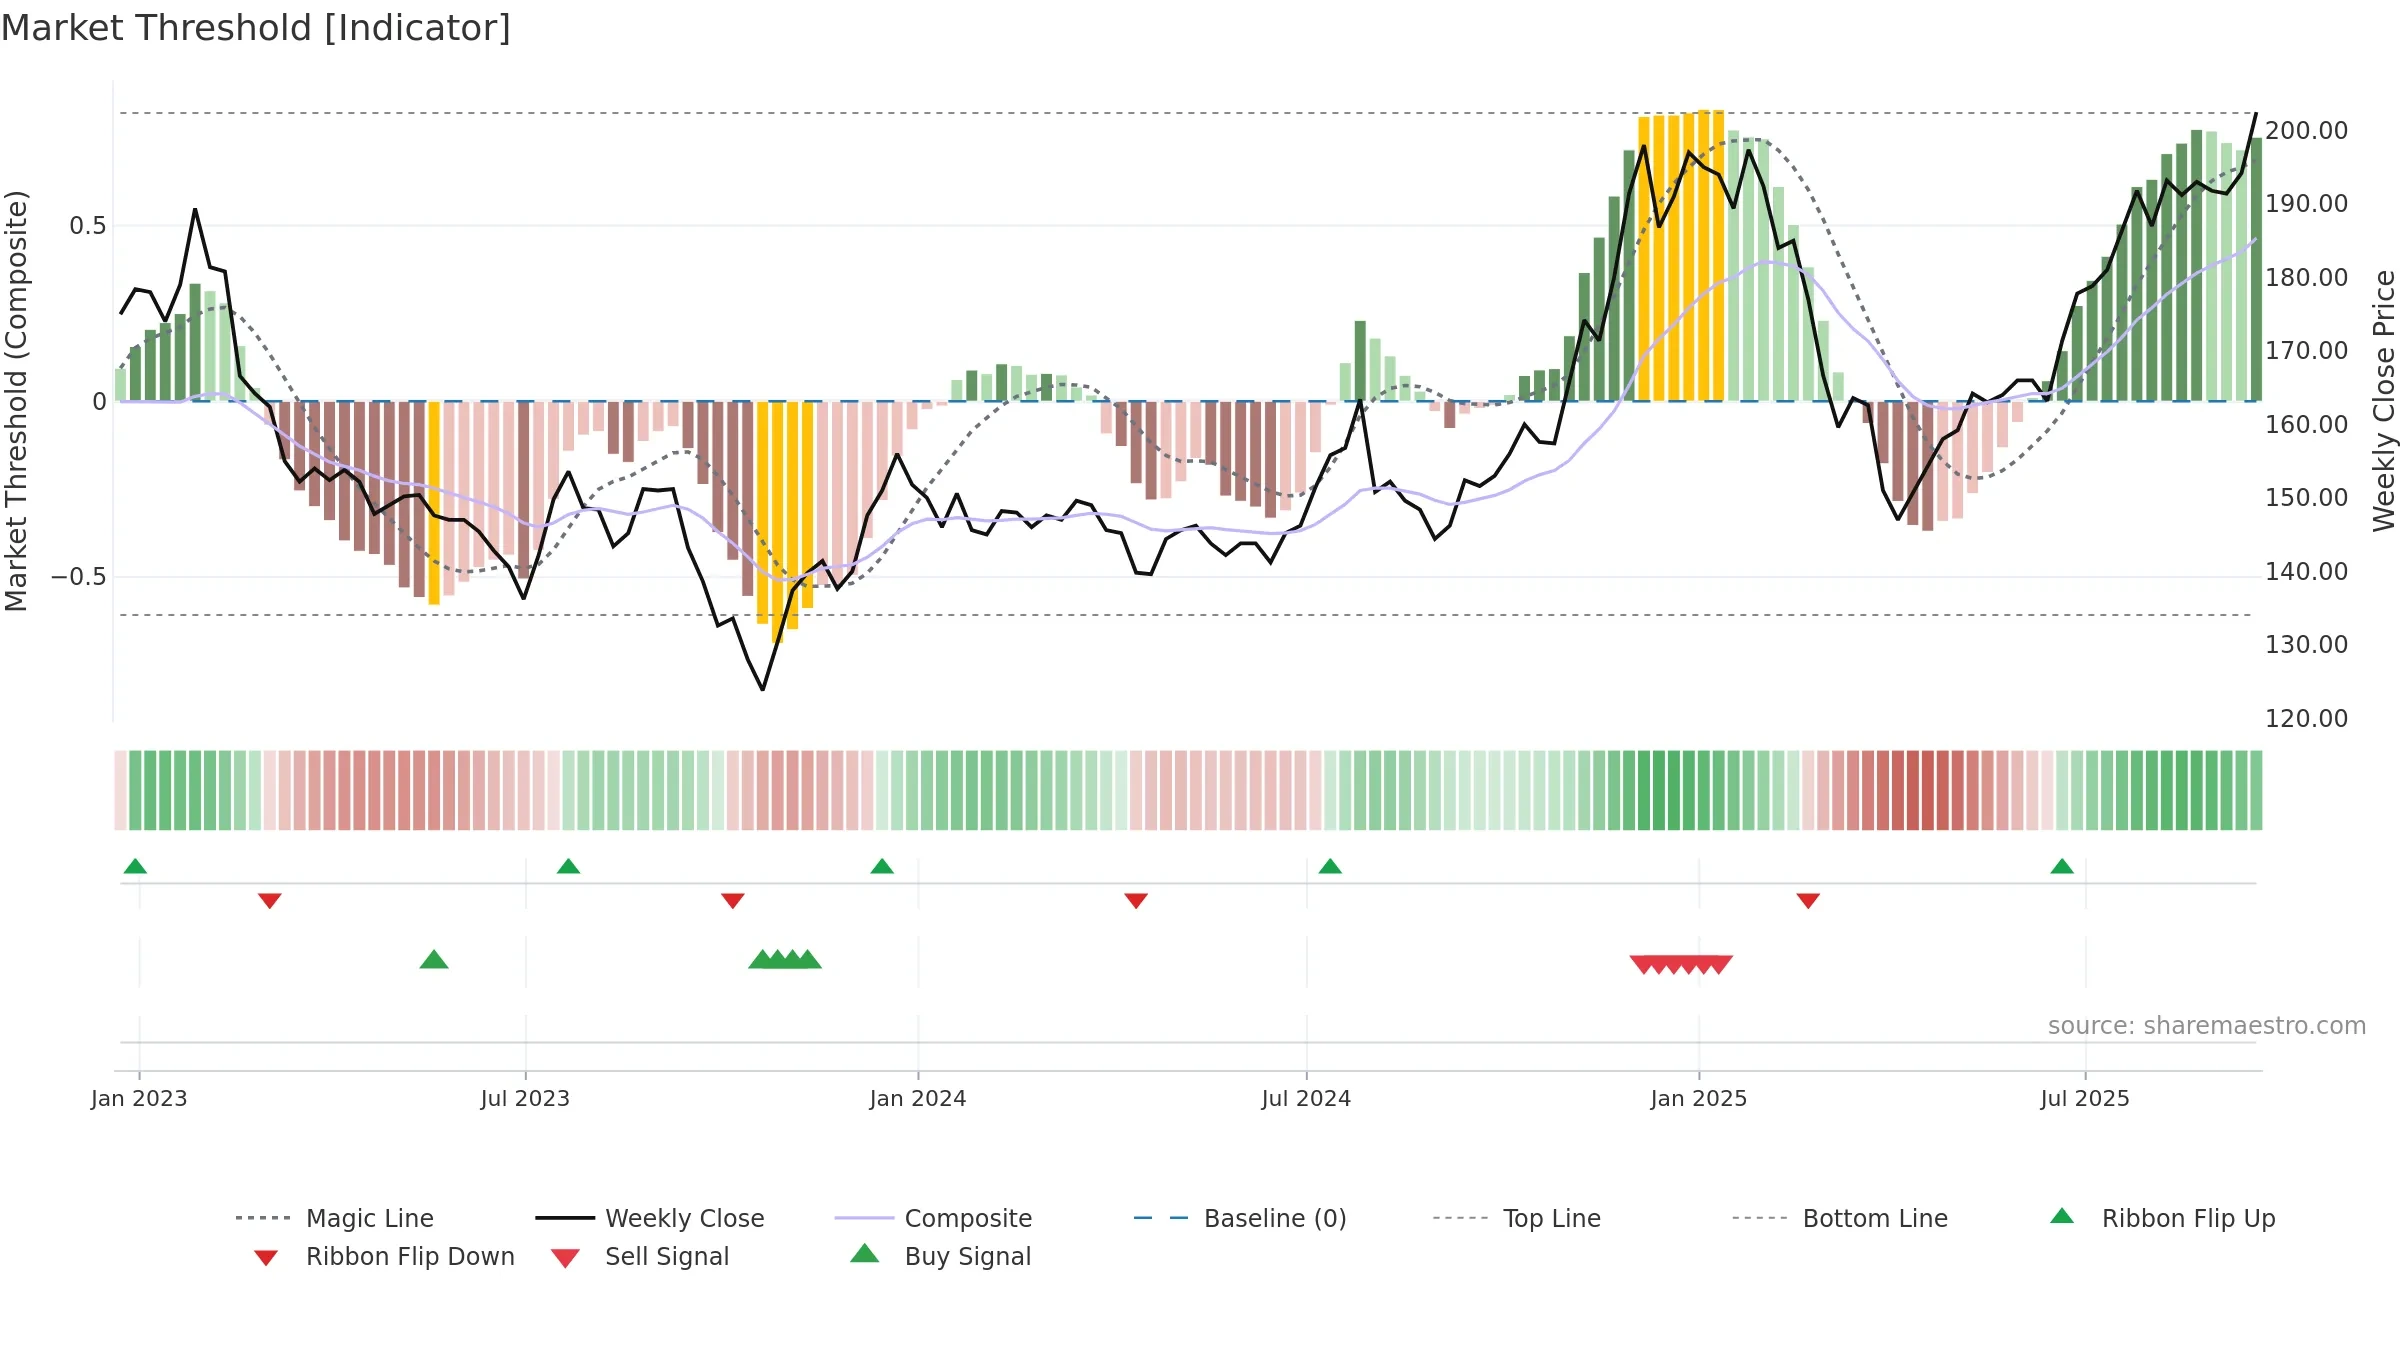Viewport: 2400px width, 1350px height.
Task: Click the 160.00 price axis label
Action: point(2307,425)
